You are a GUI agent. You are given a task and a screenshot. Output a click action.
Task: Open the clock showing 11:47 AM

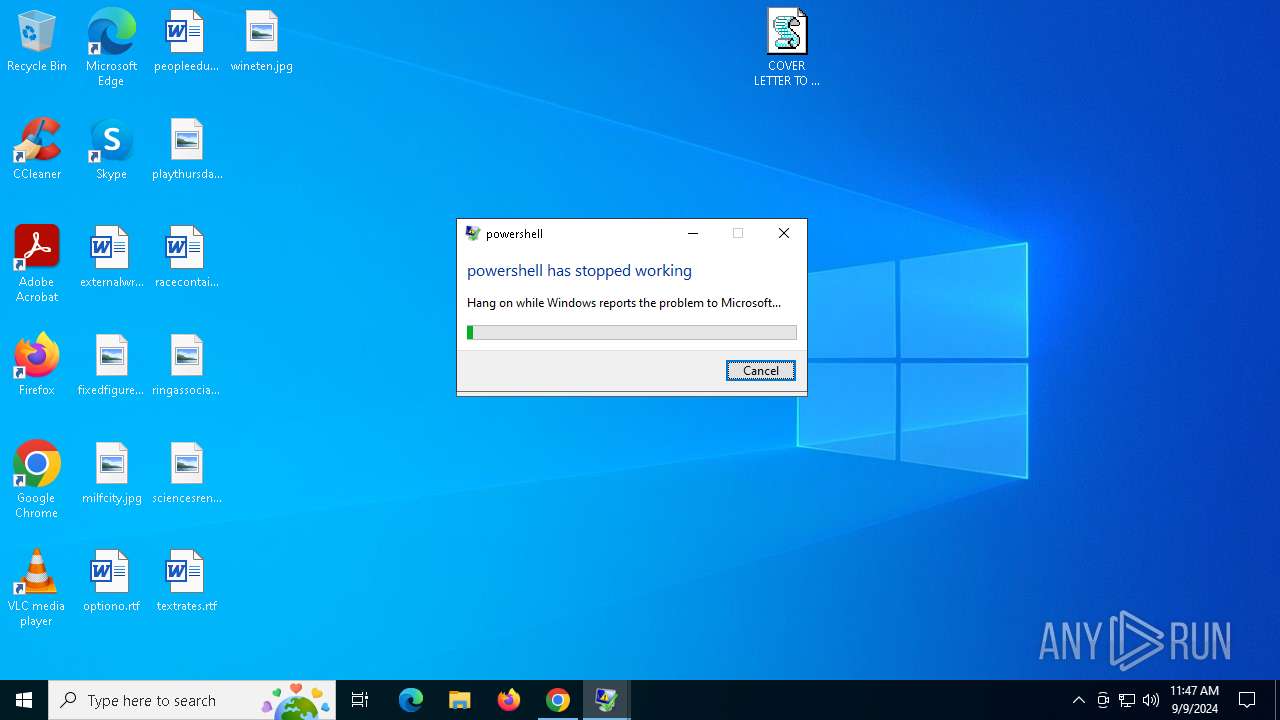(x=1195, y=700)
